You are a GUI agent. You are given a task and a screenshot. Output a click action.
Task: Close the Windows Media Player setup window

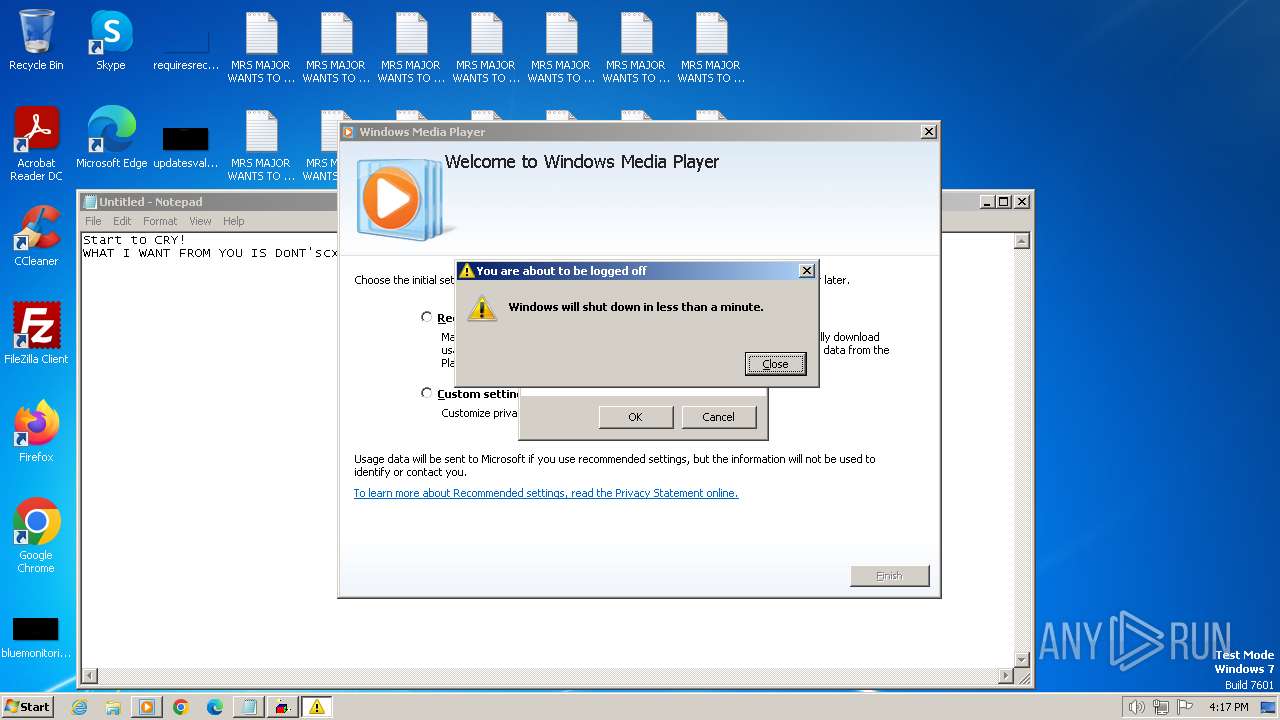pos(928,131)
